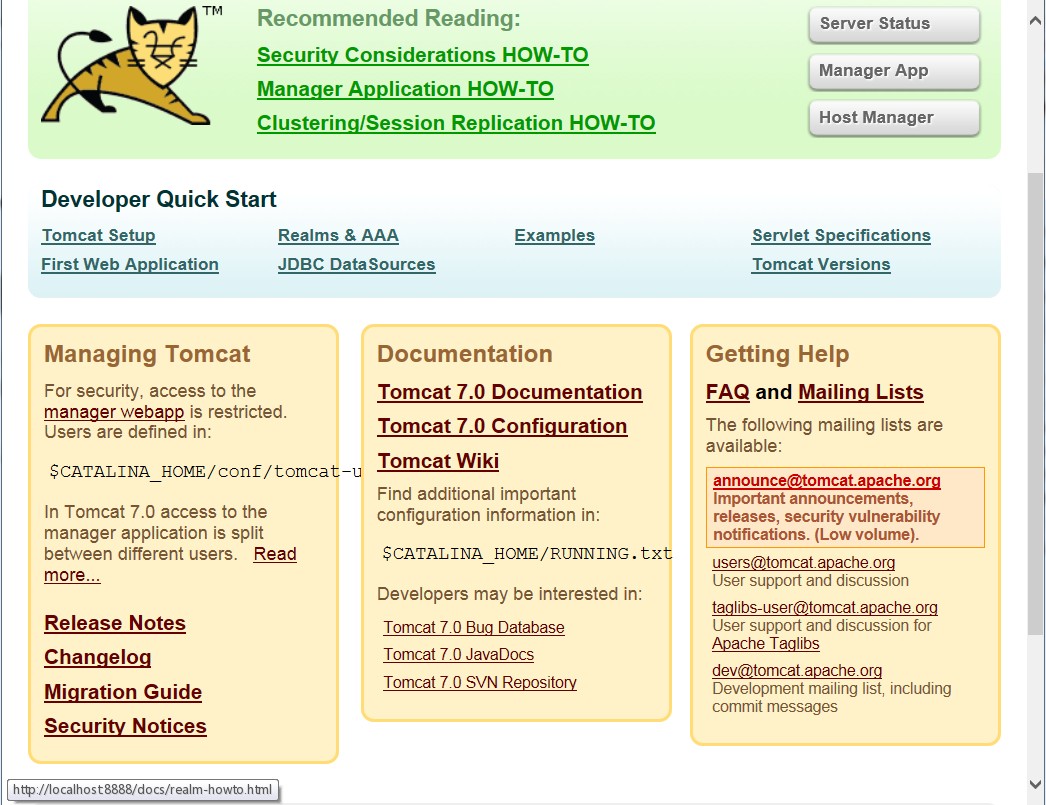Viewport: 1046px width, 805px height.
Task: Open Security Notices link
Action: pos(125,726)
